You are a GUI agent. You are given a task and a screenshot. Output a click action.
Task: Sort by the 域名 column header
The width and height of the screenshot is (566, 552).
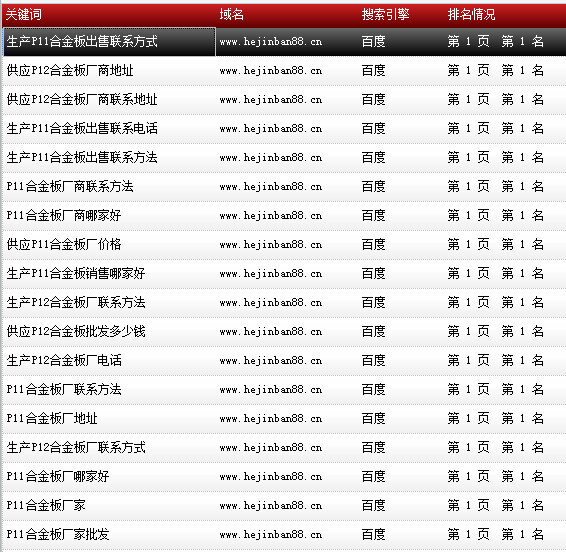232,15
